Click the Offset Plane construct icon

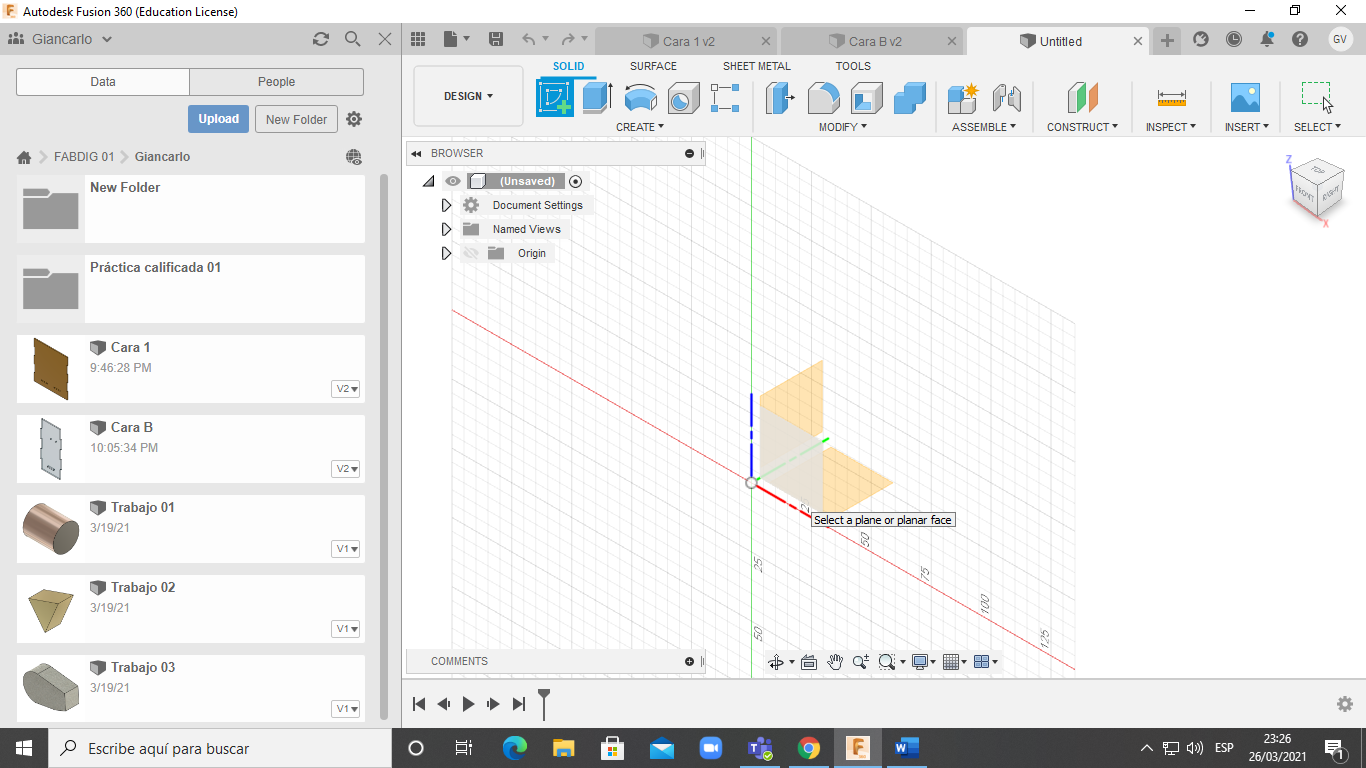click(1083, 98)
